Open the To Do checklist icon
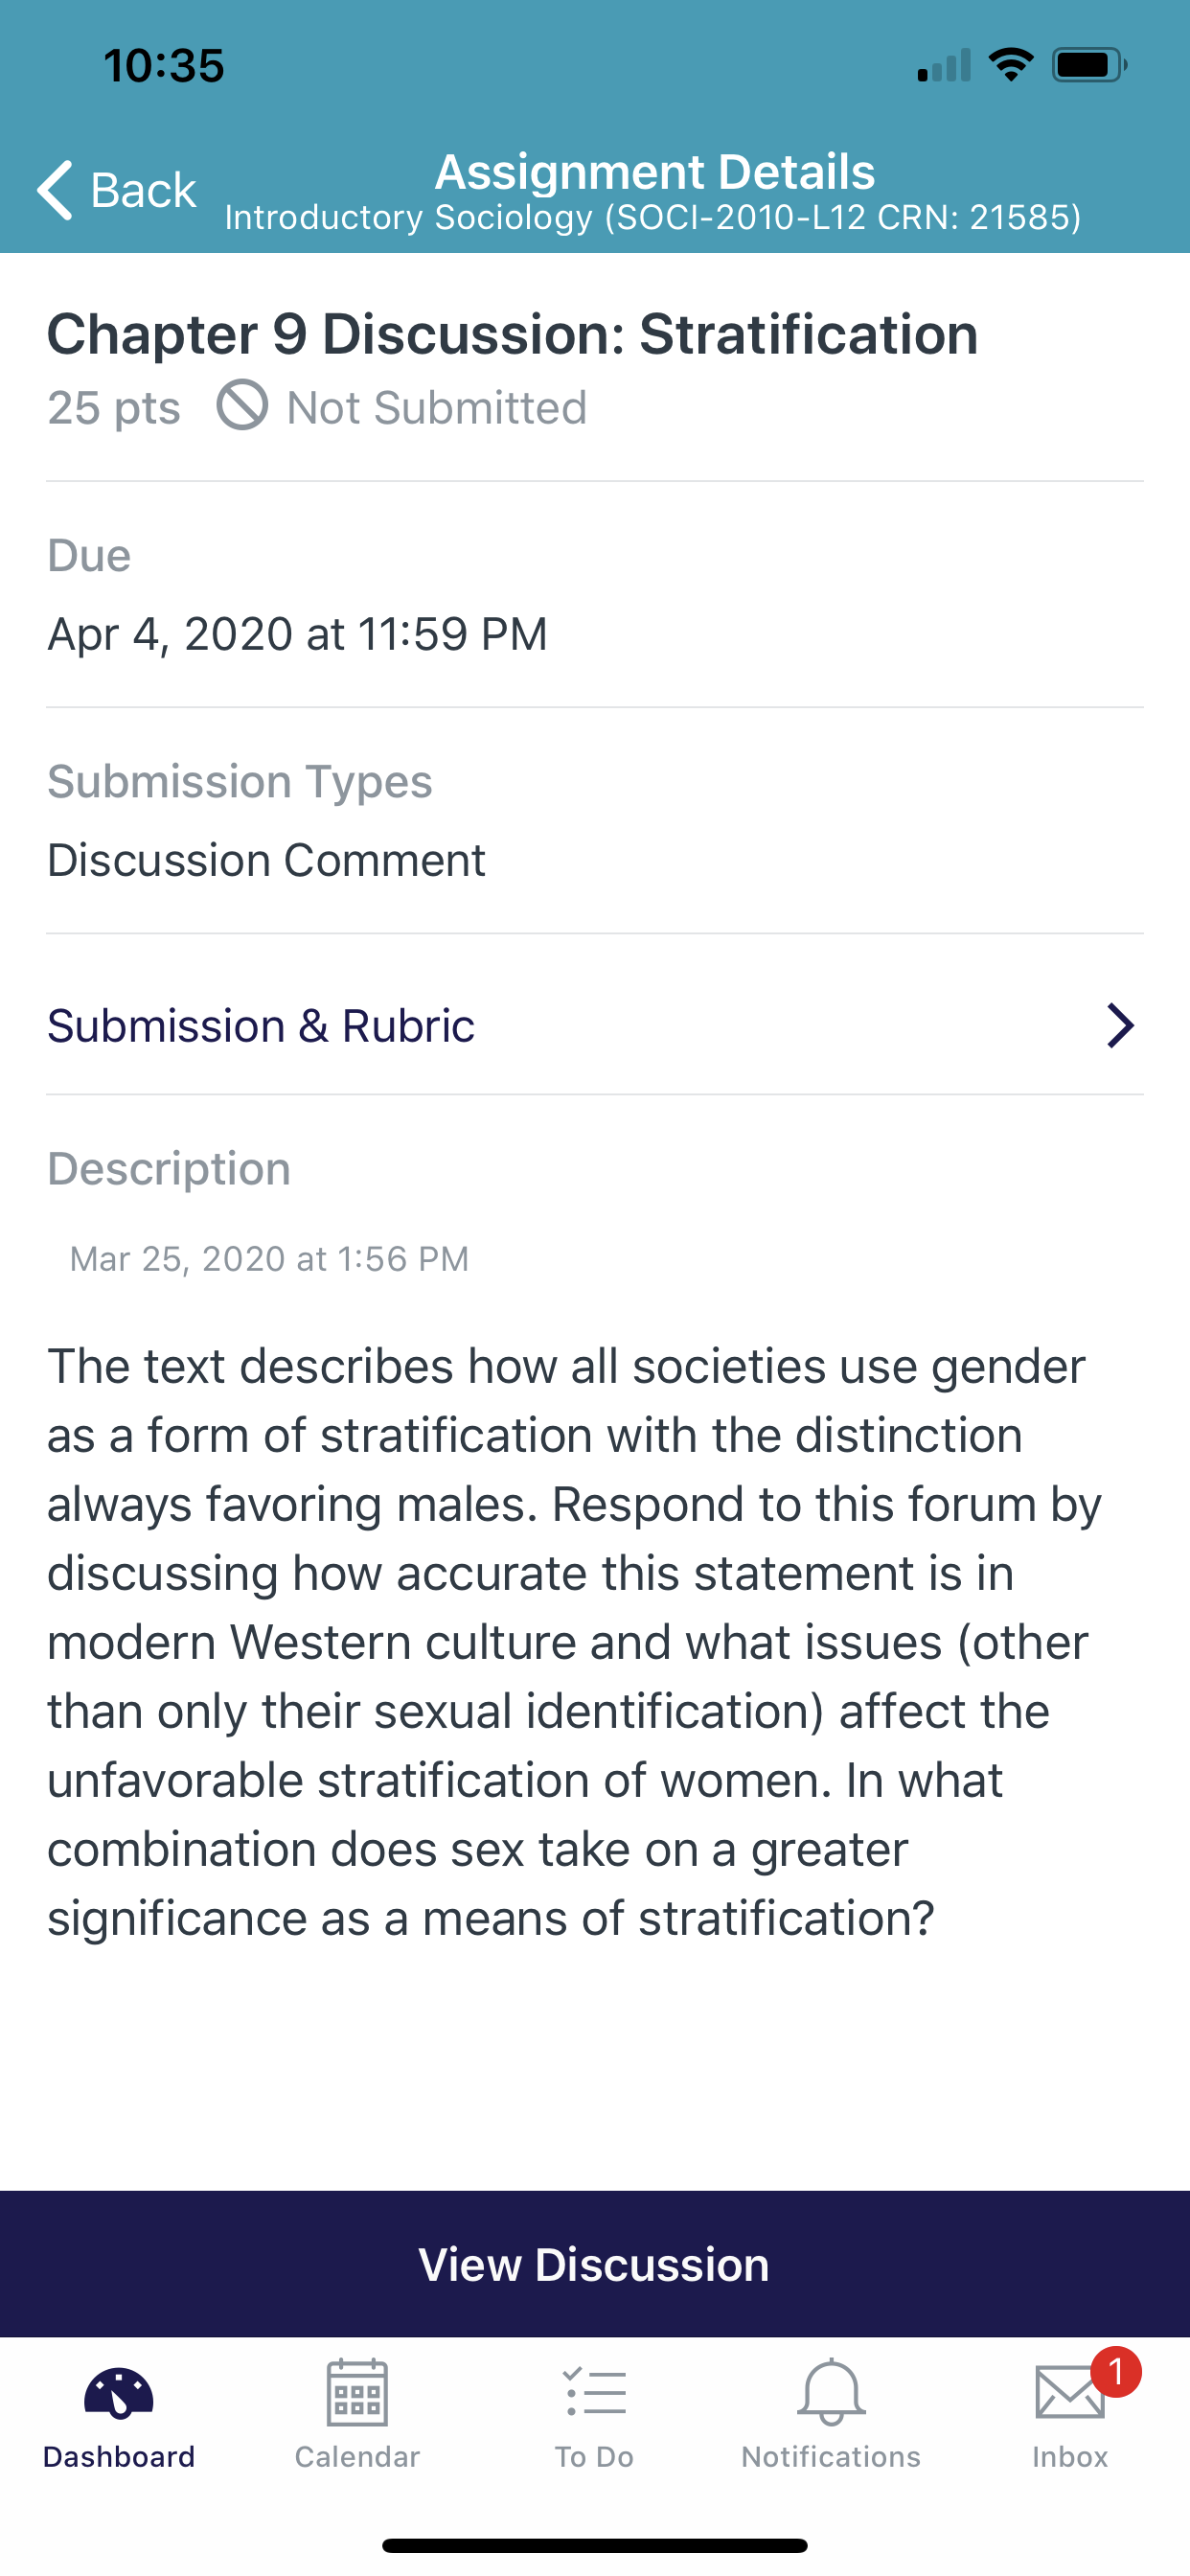Viewport: 1190px width, 2576px height. pyautogui.click(x=595, y=2393)
